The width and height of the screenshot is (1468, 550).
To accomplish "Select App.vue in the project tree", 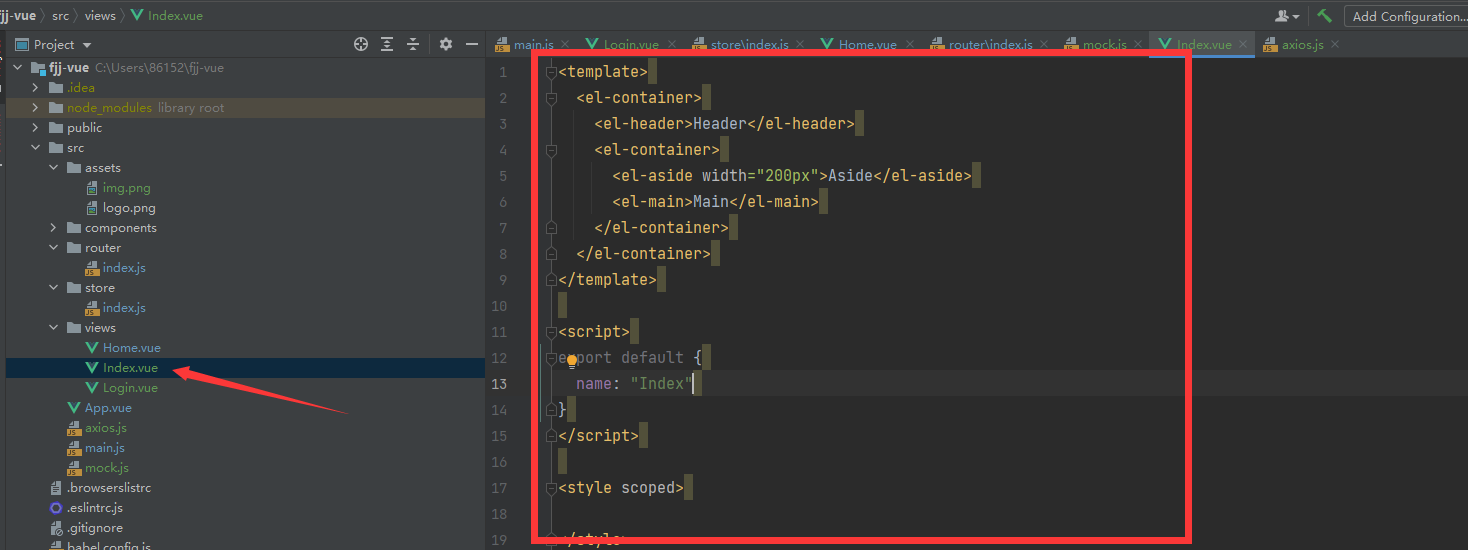I will point(108,408).
